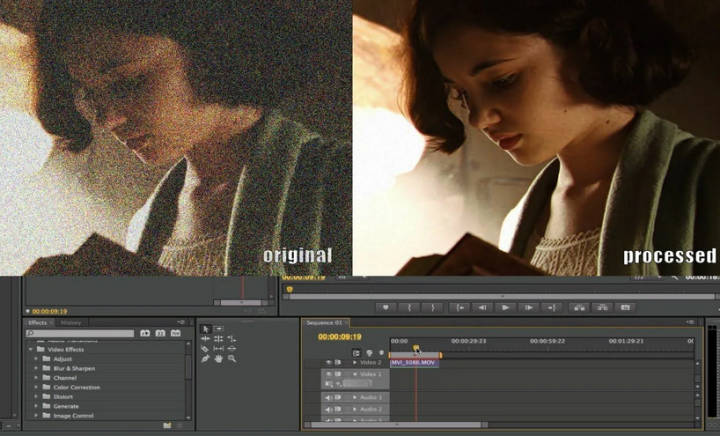Open the Sequence 01 panel flyout menu

690,322
